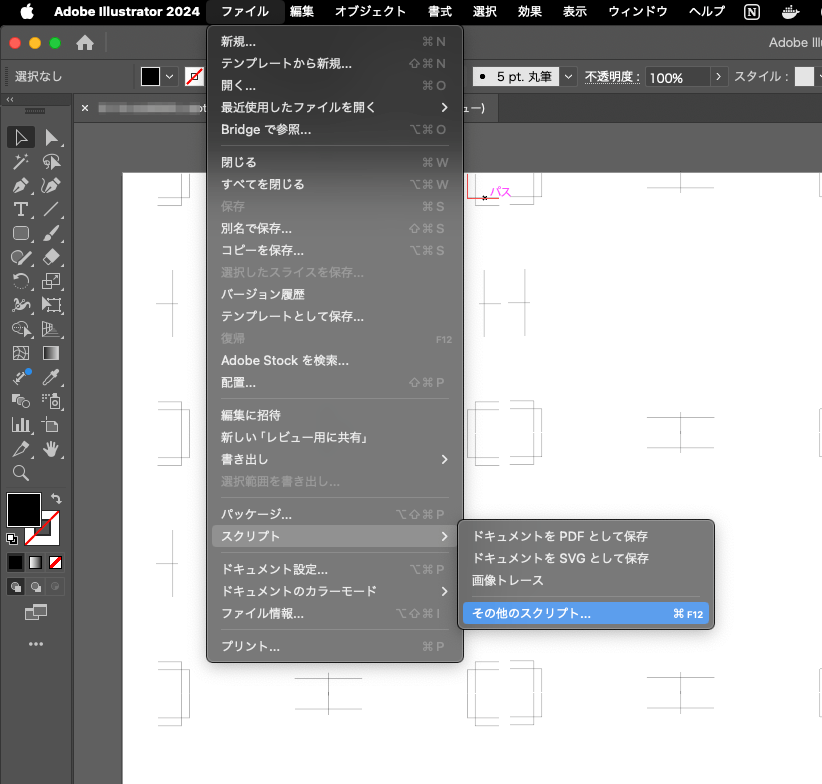Select the Rotate tool

click(x=21, y=281)
